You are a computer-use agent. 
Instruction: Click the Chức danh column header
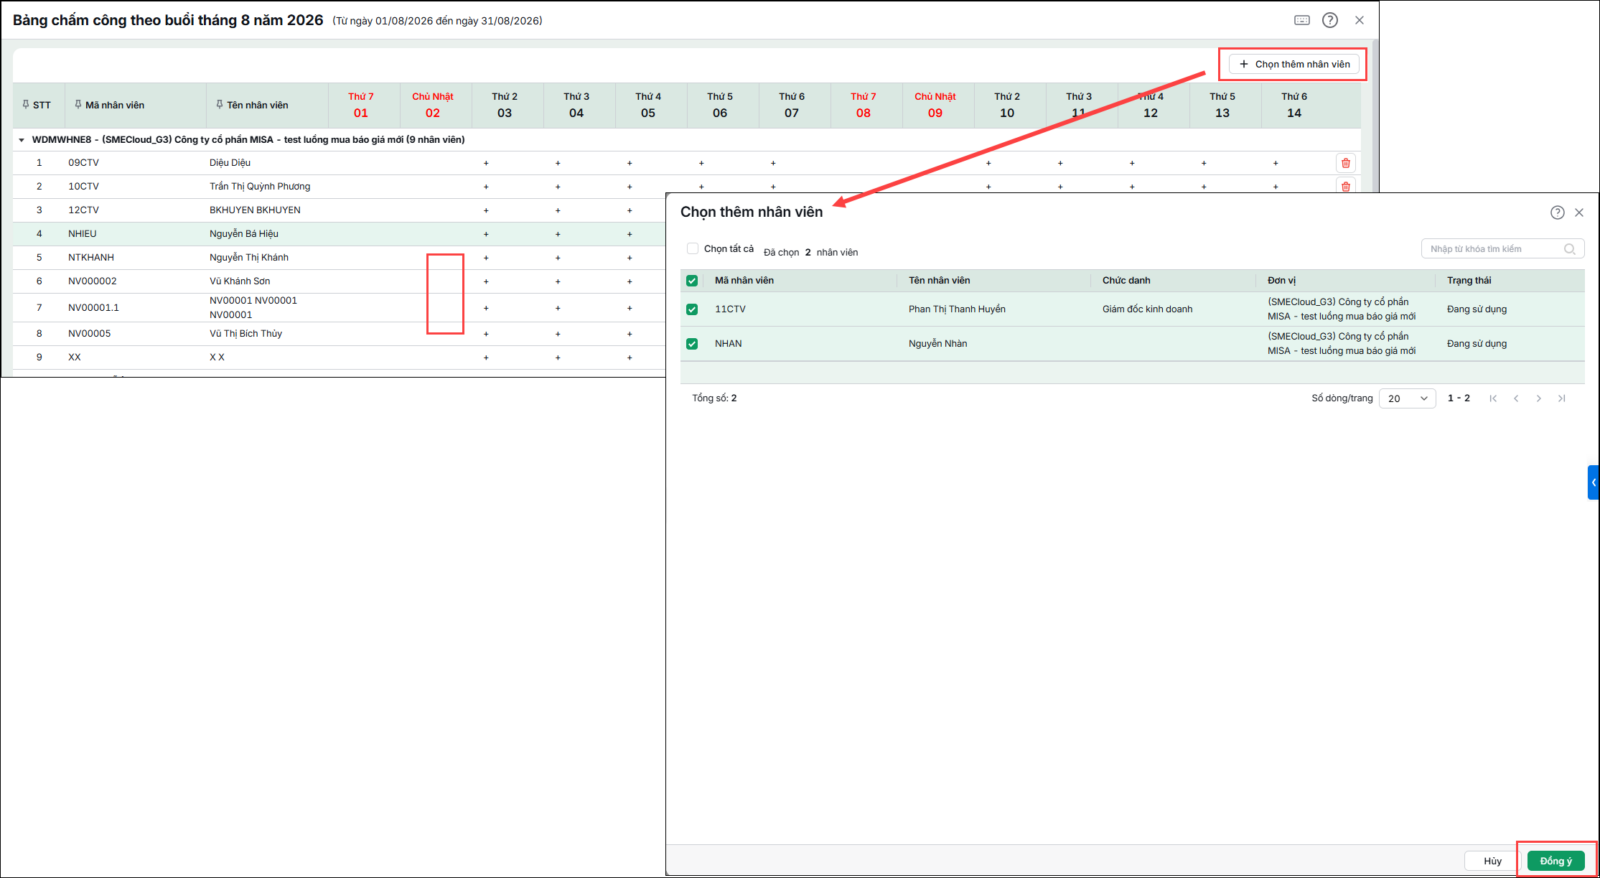coord(1126,281)
